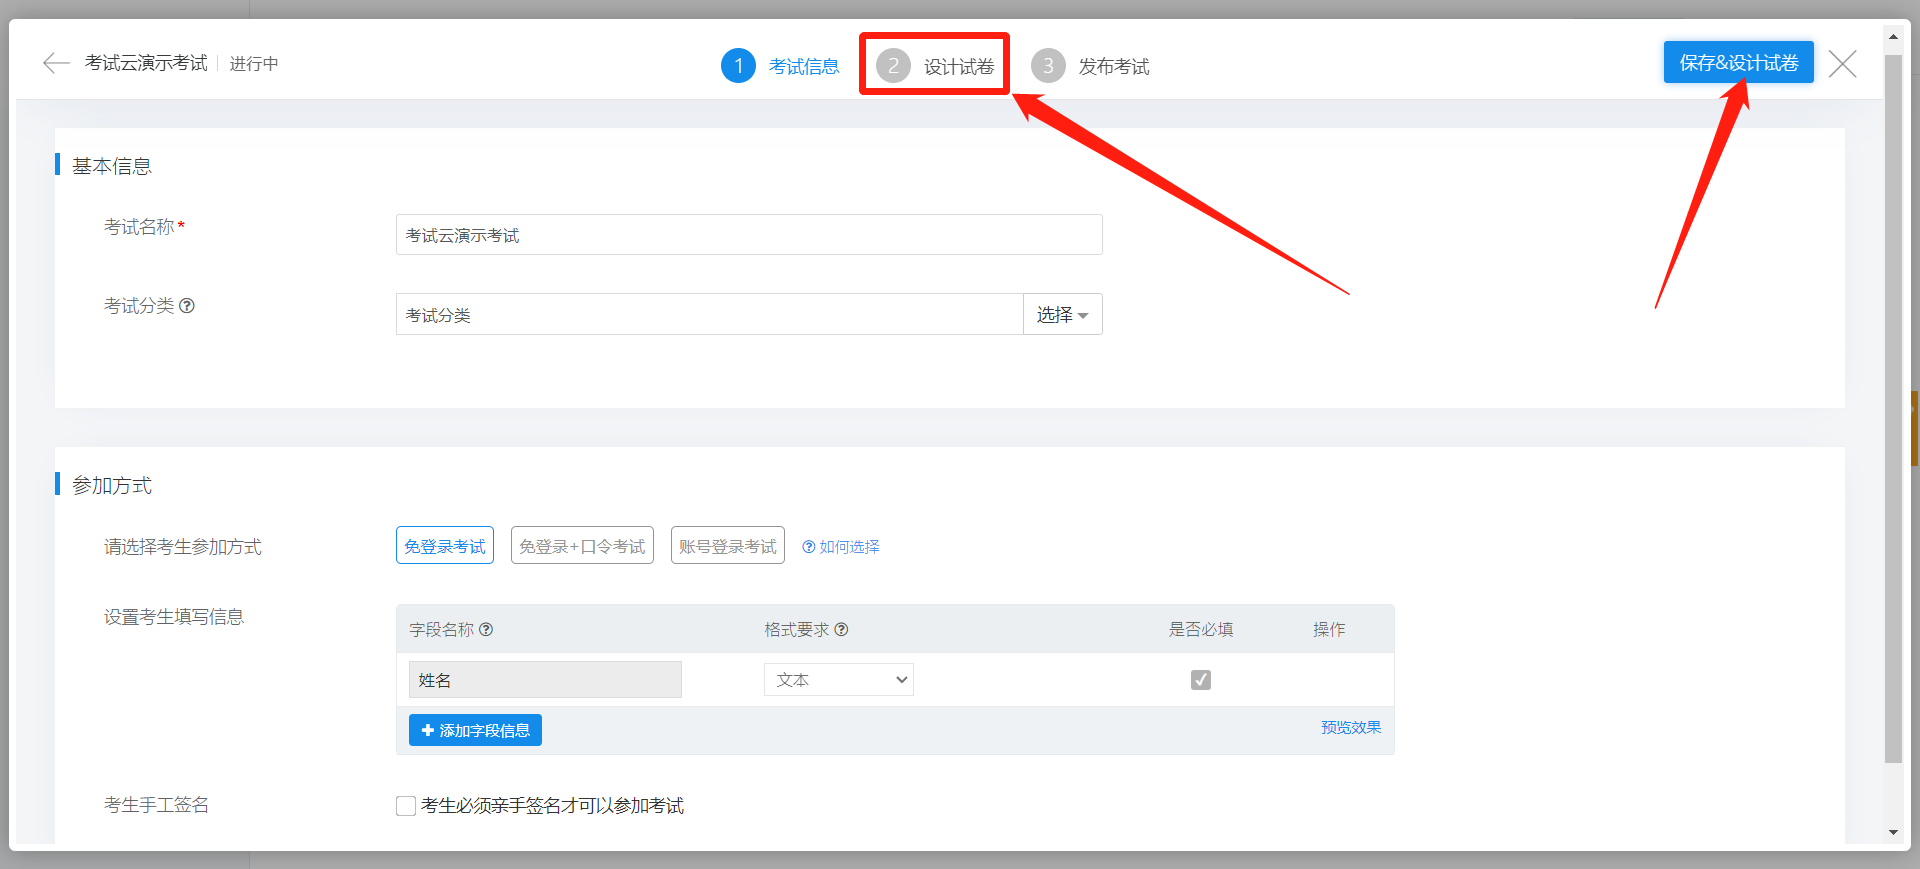Toggle the 姓名 required checkbox

(x=1201, y=680)
